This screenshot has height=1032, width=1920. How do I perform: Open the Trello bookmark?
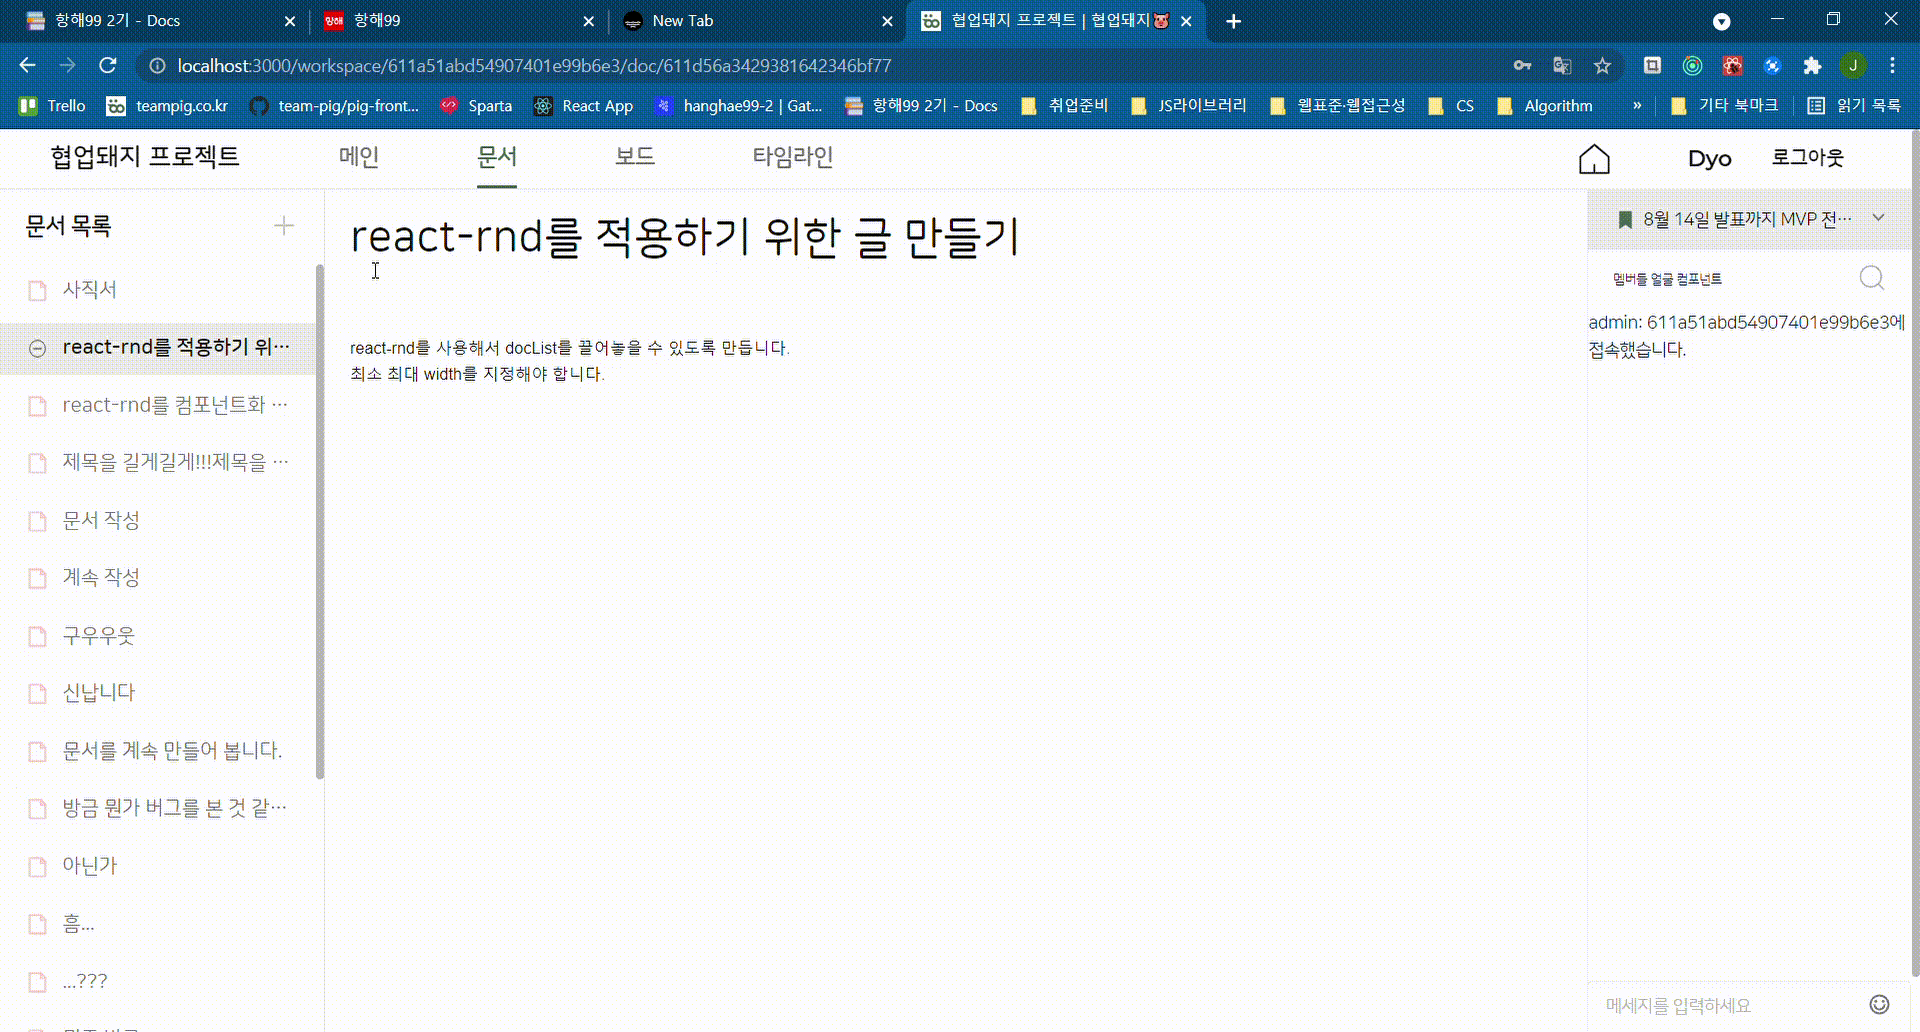click(53, 106)
